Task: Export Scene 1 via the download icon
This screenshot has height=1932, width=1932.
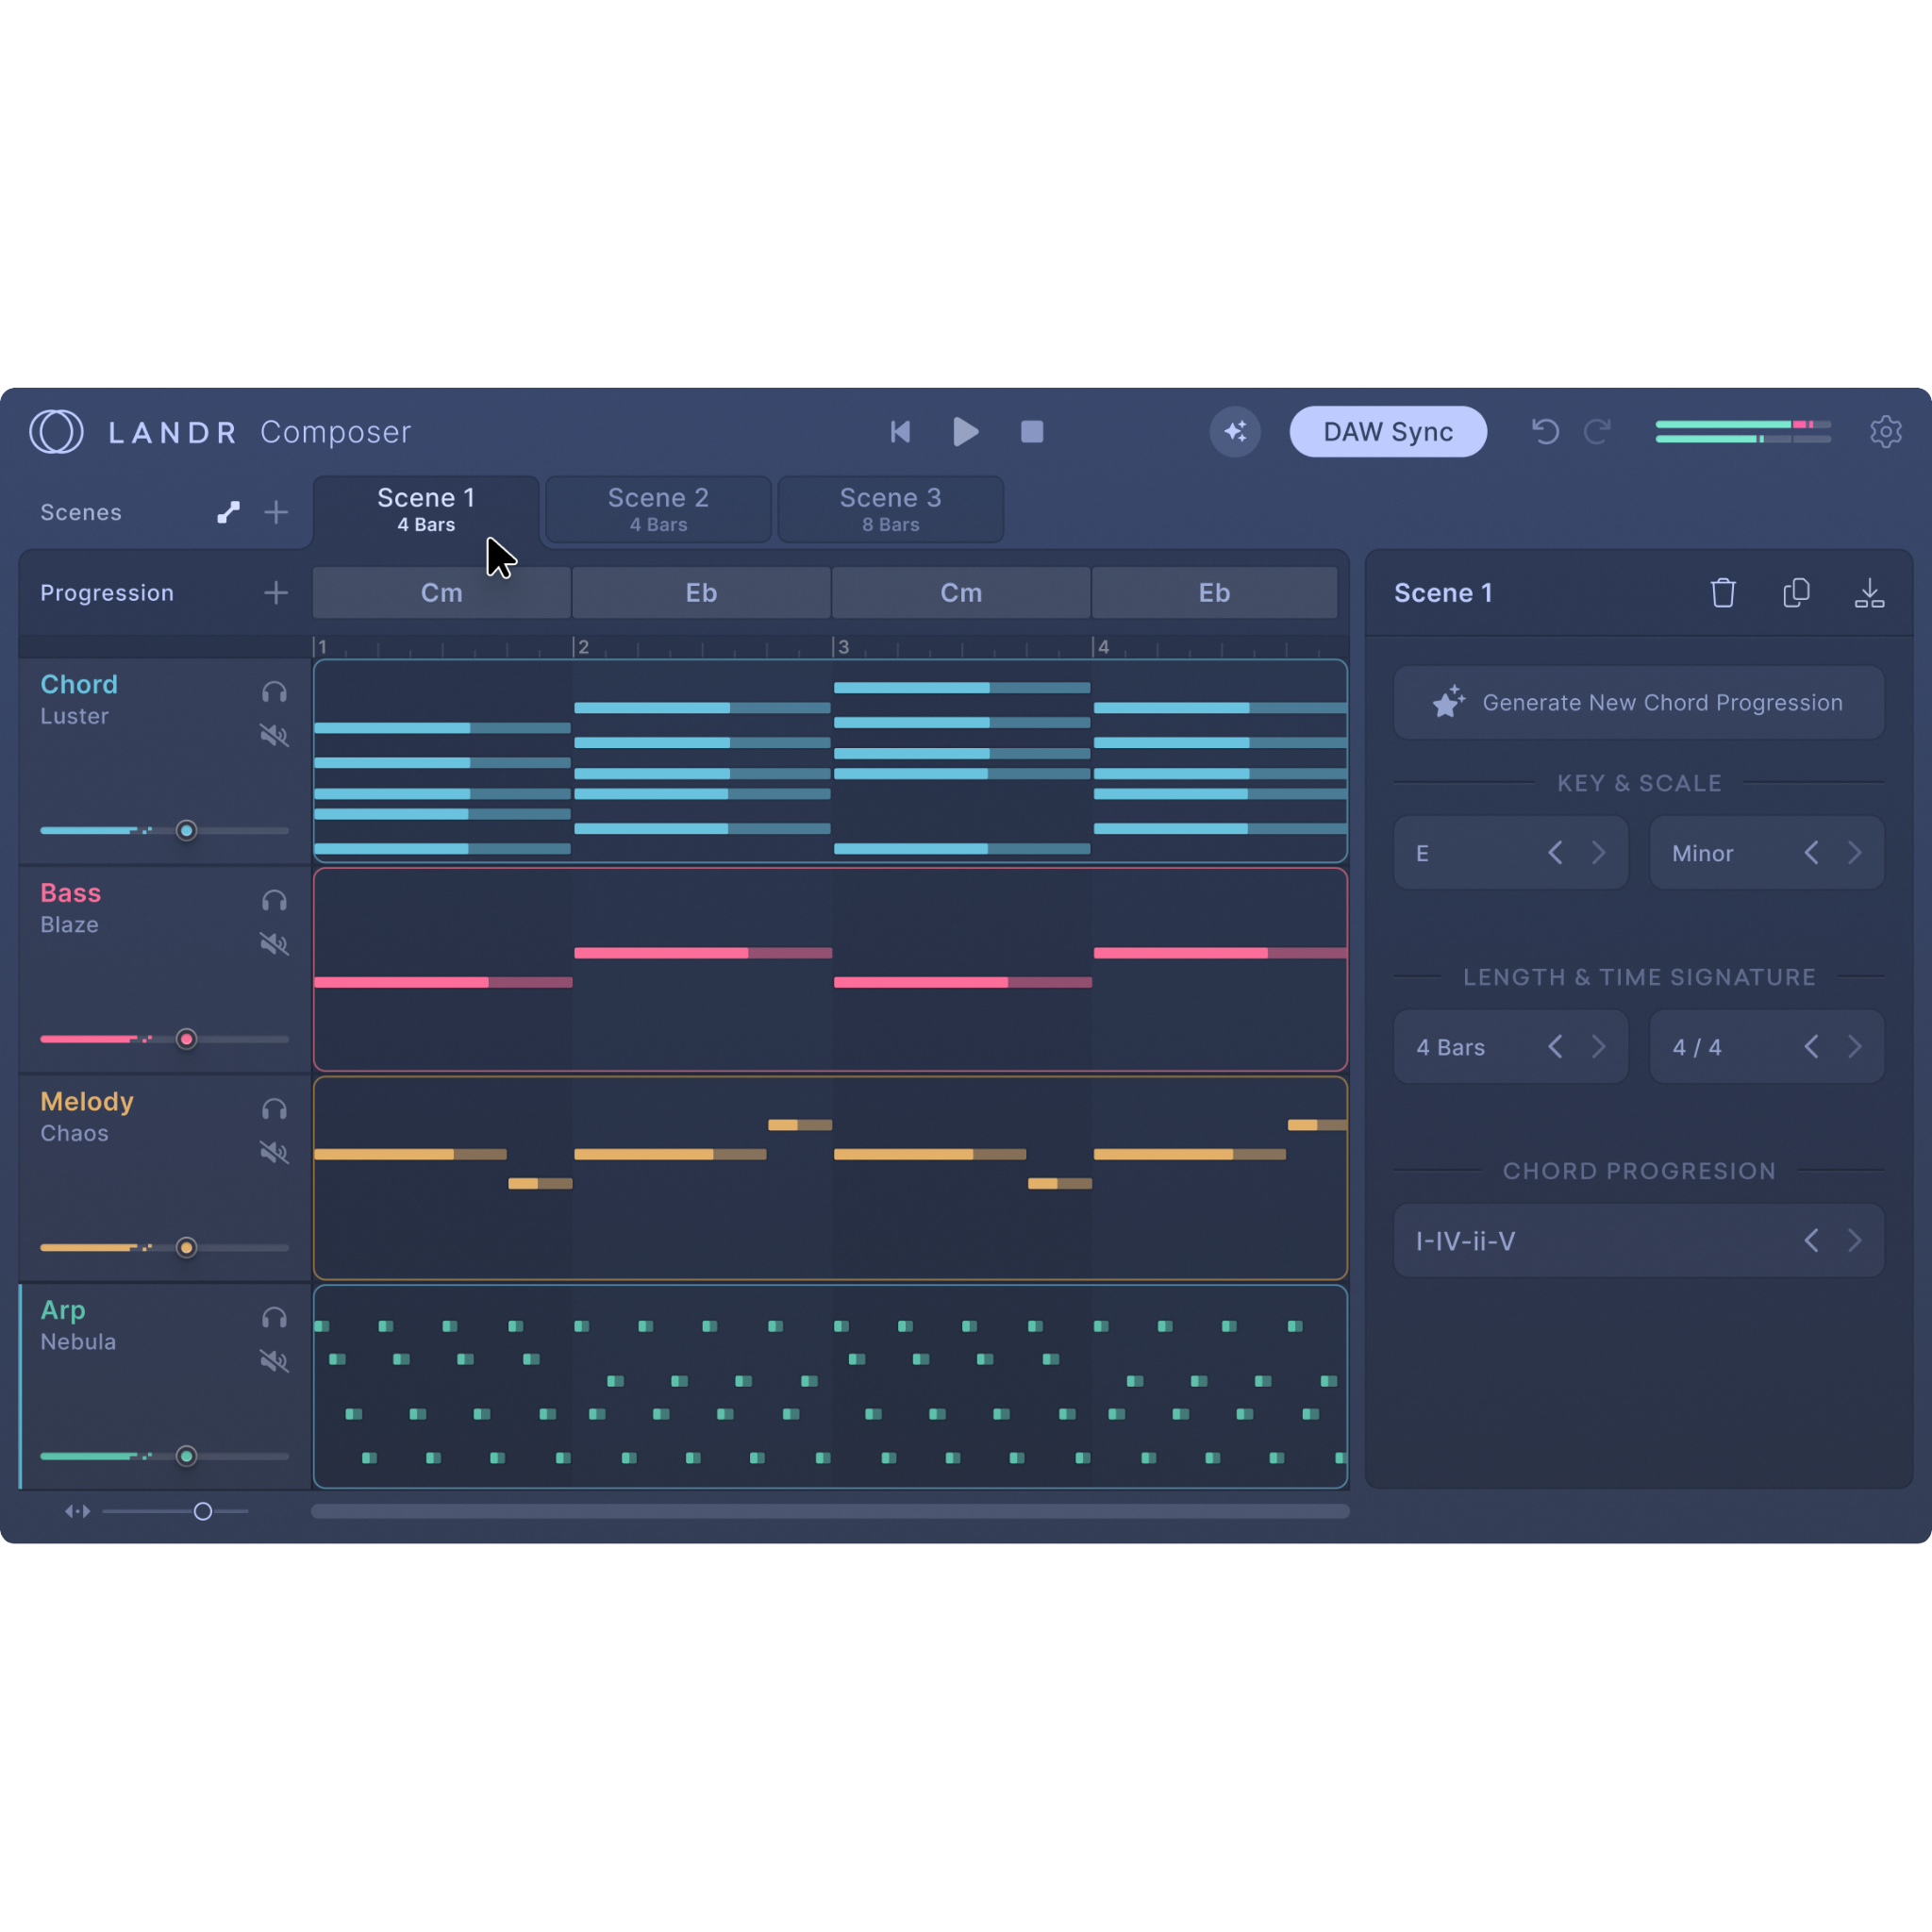Action: pyautogui.click(x=1869, y=592)
